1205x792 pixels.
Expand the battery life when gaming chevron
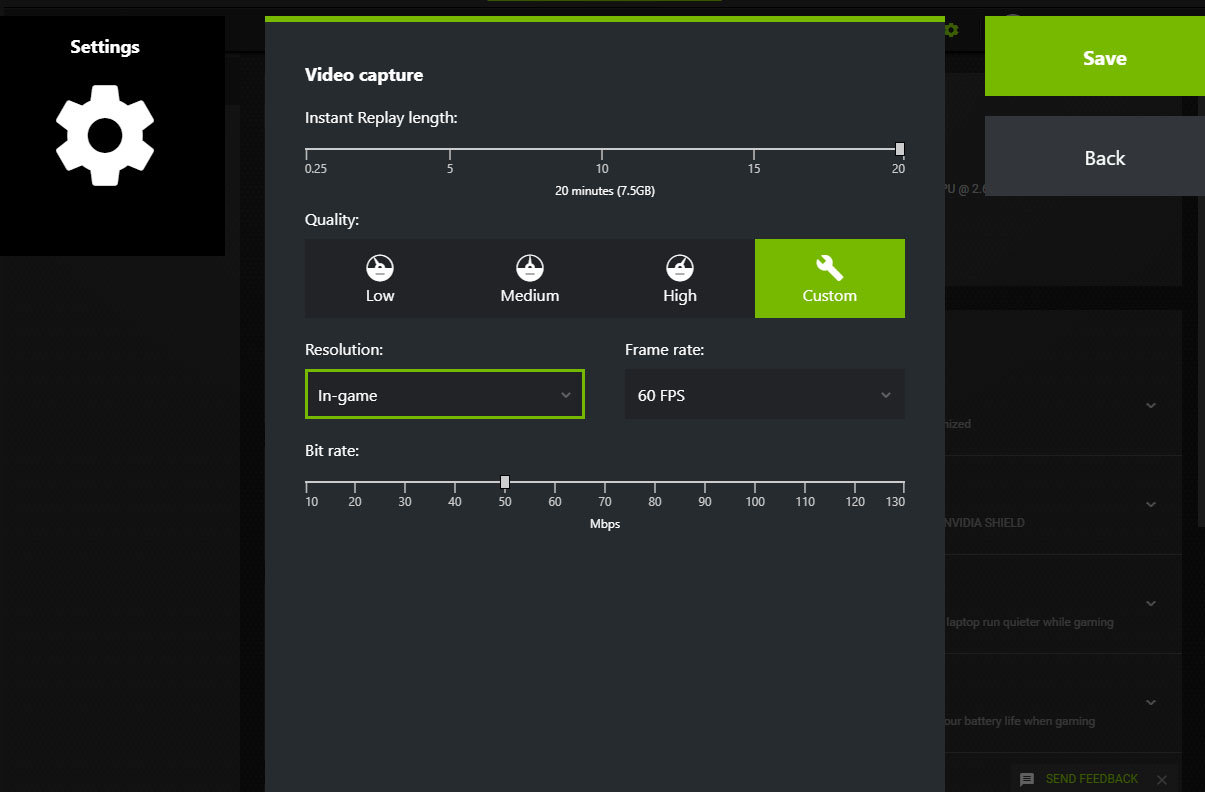point(1151,702)
